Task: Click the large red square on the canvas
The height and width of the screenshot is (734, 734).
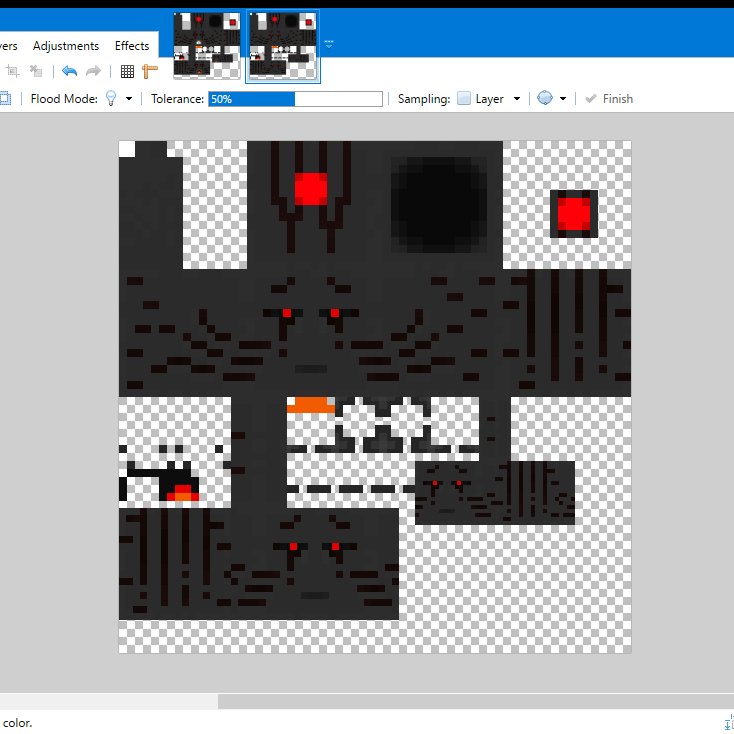Action: 311,189
